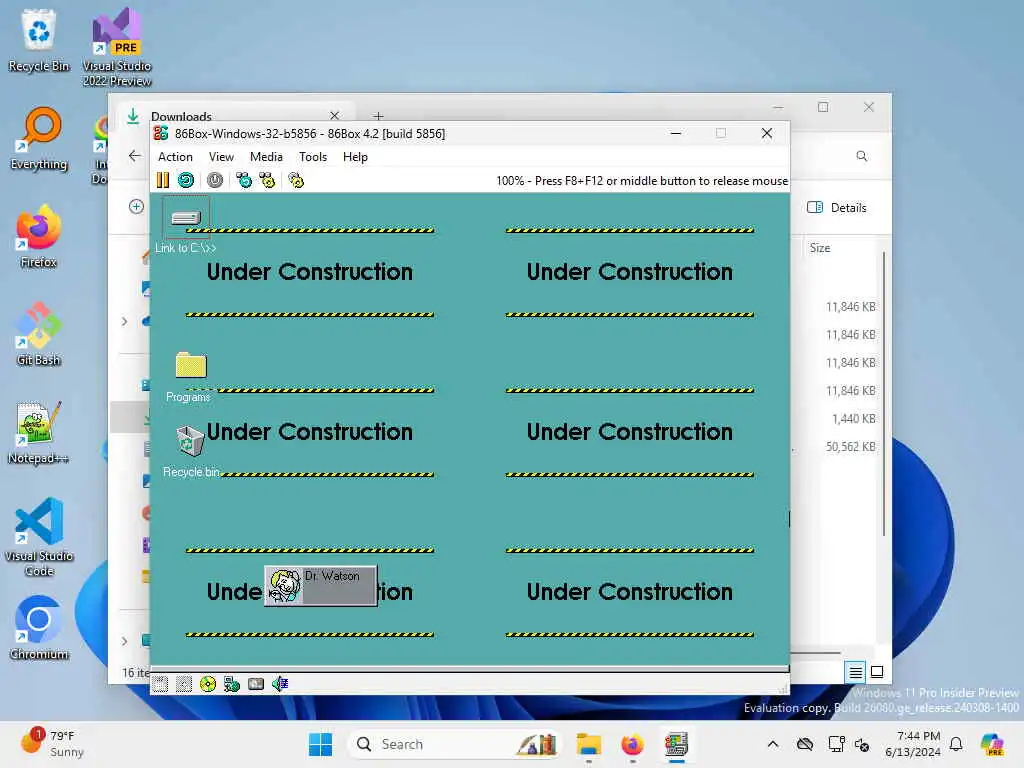
Task: Open the Help menu
Action: [x=355, y=157]
